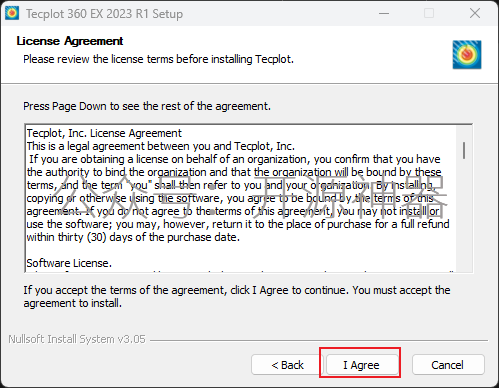Click the Tecplot icon in the title bar
499x388 pixels.
(12, 13)
